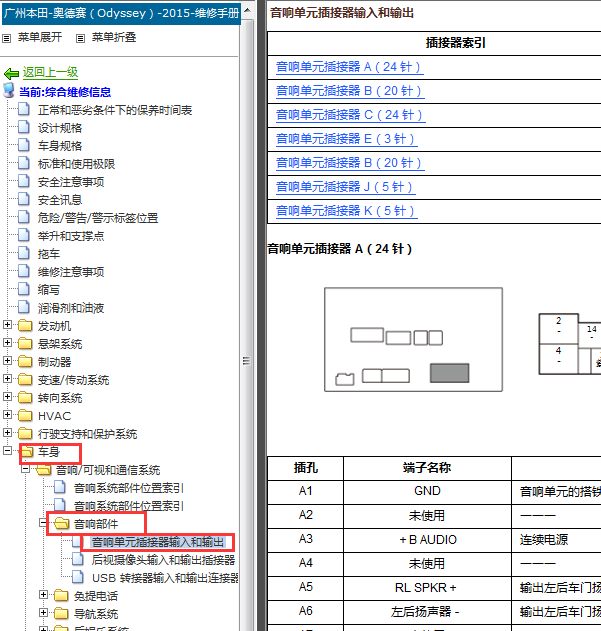Select 正常和恶劣条件下的保养时间表 in tree
This screenshot has width=601, height=631.
pyautogui.click(x=115, y=110)
